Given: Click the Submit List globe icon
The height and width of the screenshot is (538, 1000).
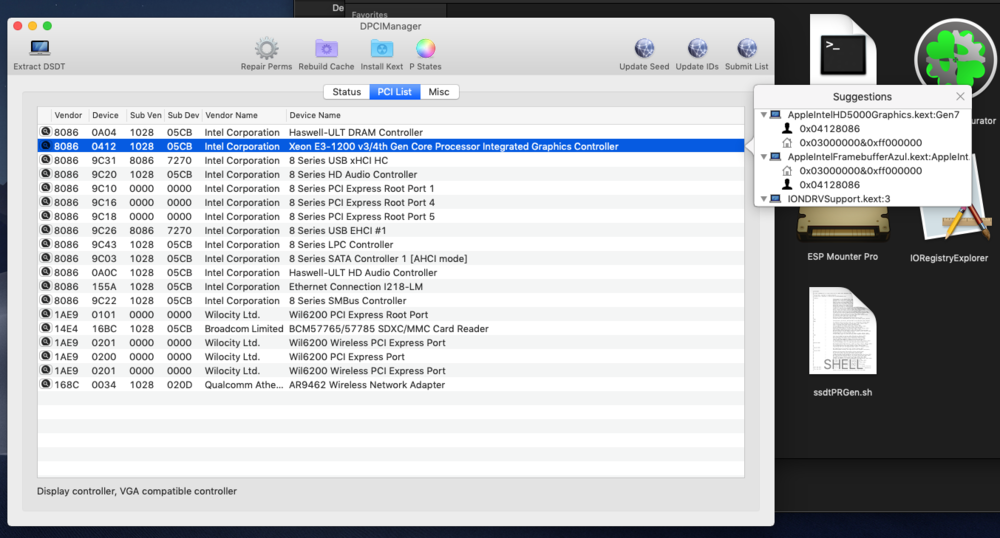Looking at the screenshot, I should [x=747, y=48].
